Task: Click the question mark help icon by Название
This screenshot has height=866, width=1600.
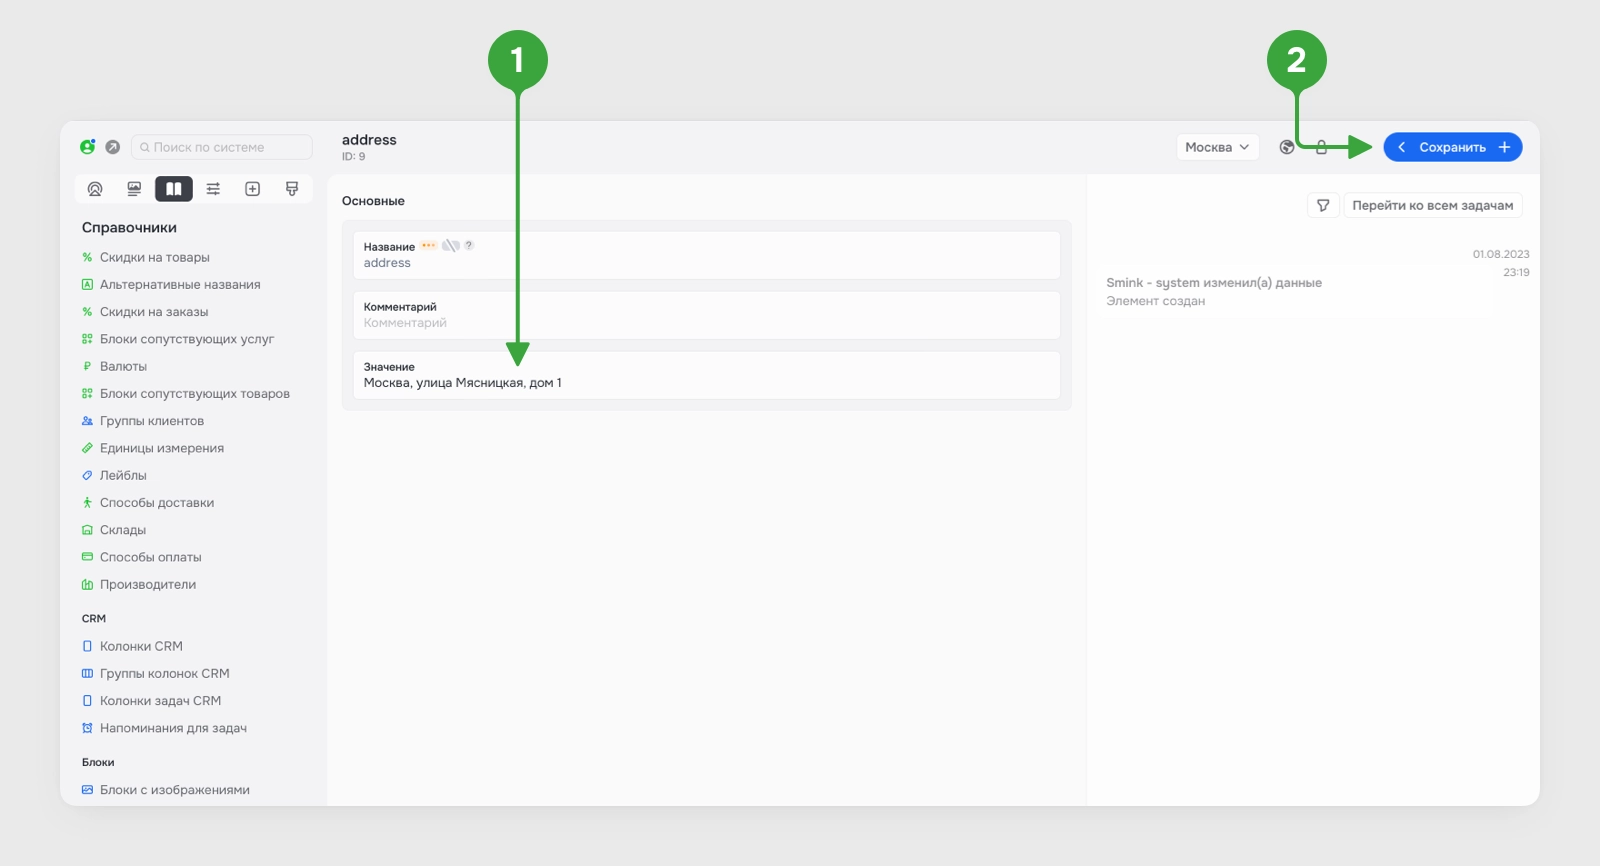Action: tap(469, 246)
